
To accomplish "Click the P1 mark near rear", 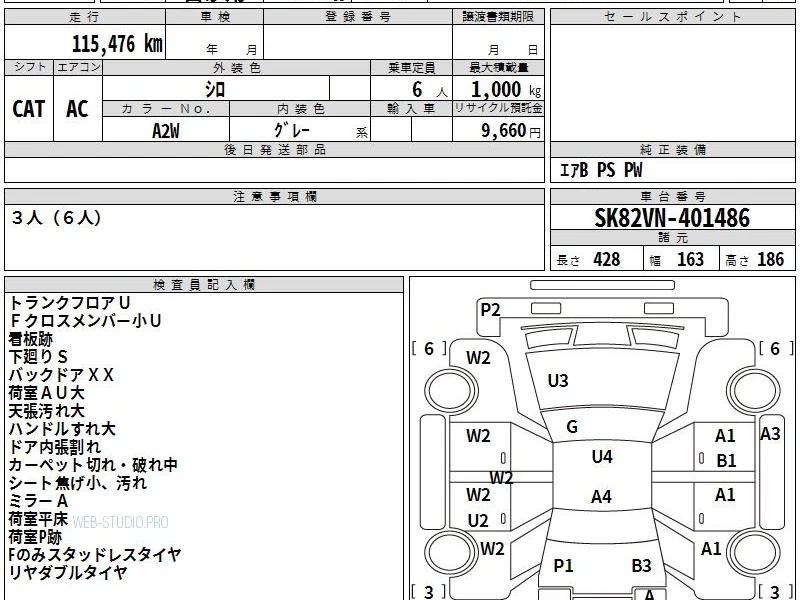I will (563, 565).
